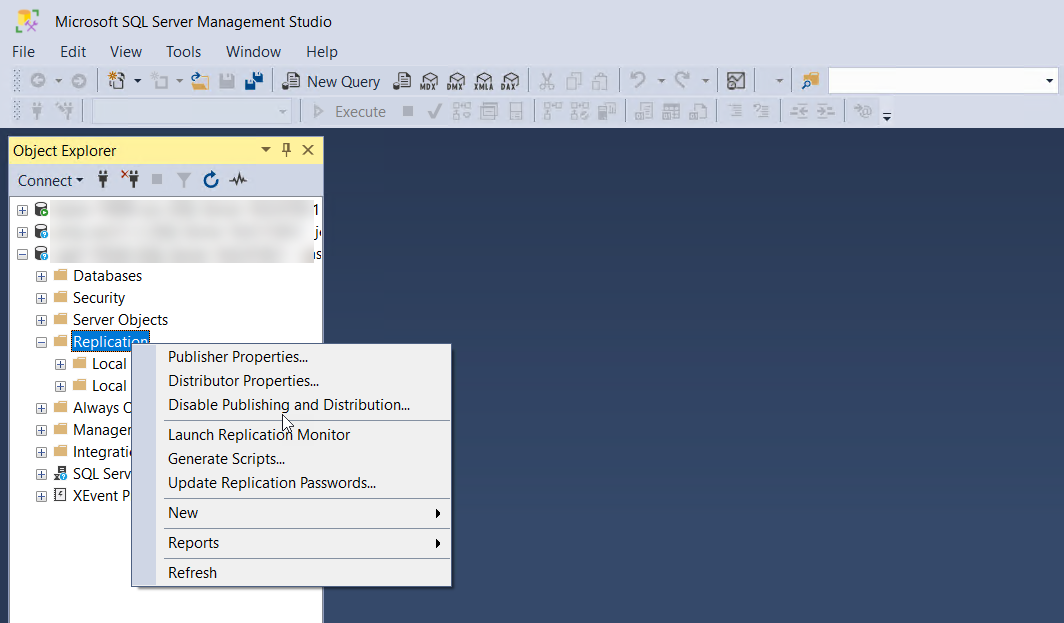Click the New Project toolbar icon
1064x623 pixels.
click(117, 81)
